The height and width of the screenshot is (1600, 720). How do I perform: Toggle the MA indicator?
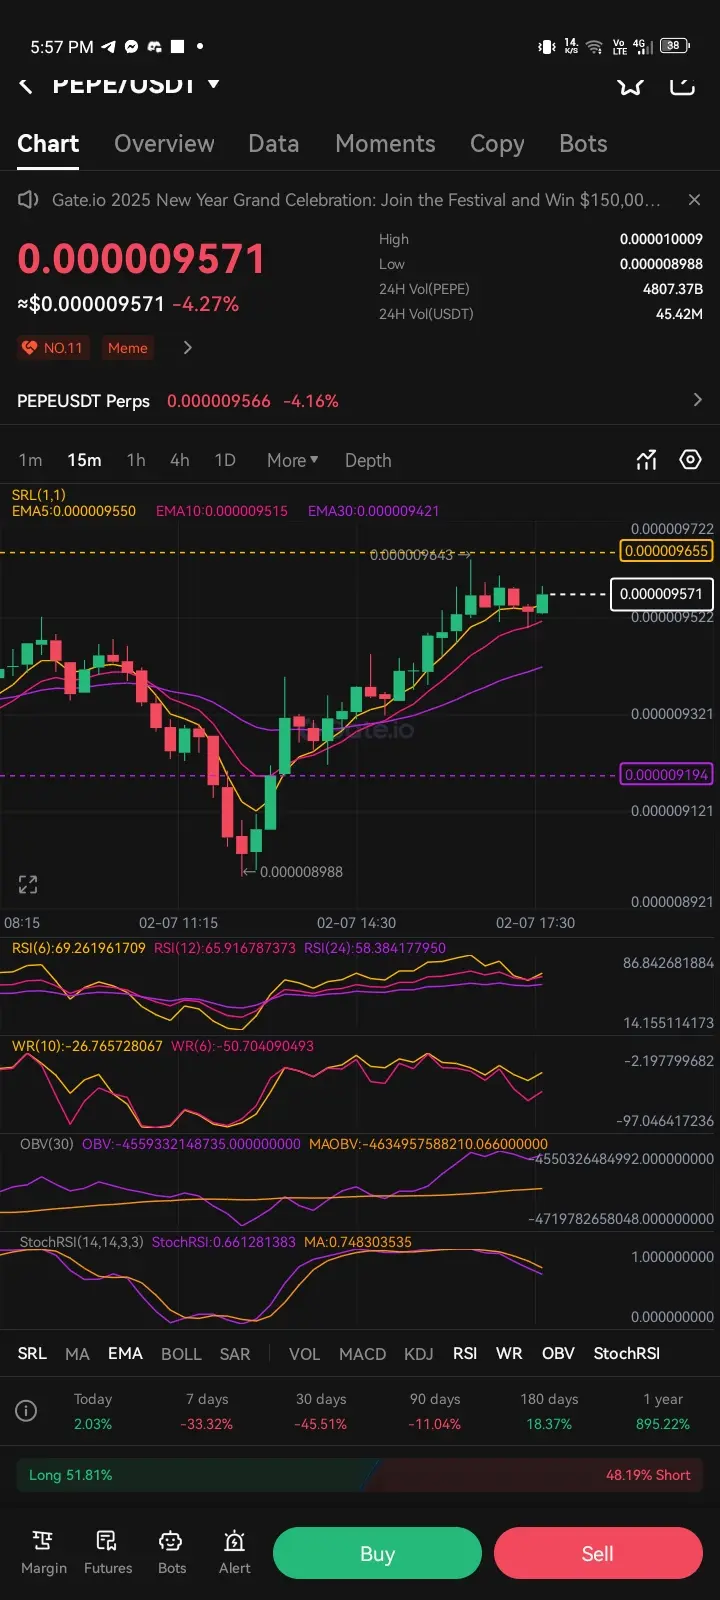[77, 1354]
